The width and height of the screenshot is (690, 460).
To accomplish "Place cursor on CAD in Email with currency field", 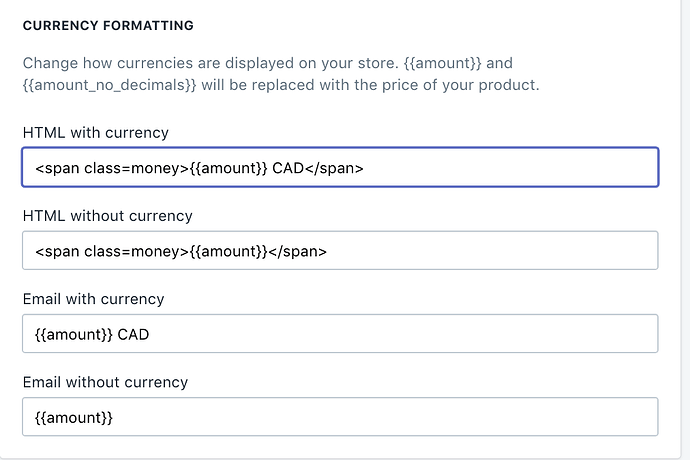I will (x=133, y=335).
